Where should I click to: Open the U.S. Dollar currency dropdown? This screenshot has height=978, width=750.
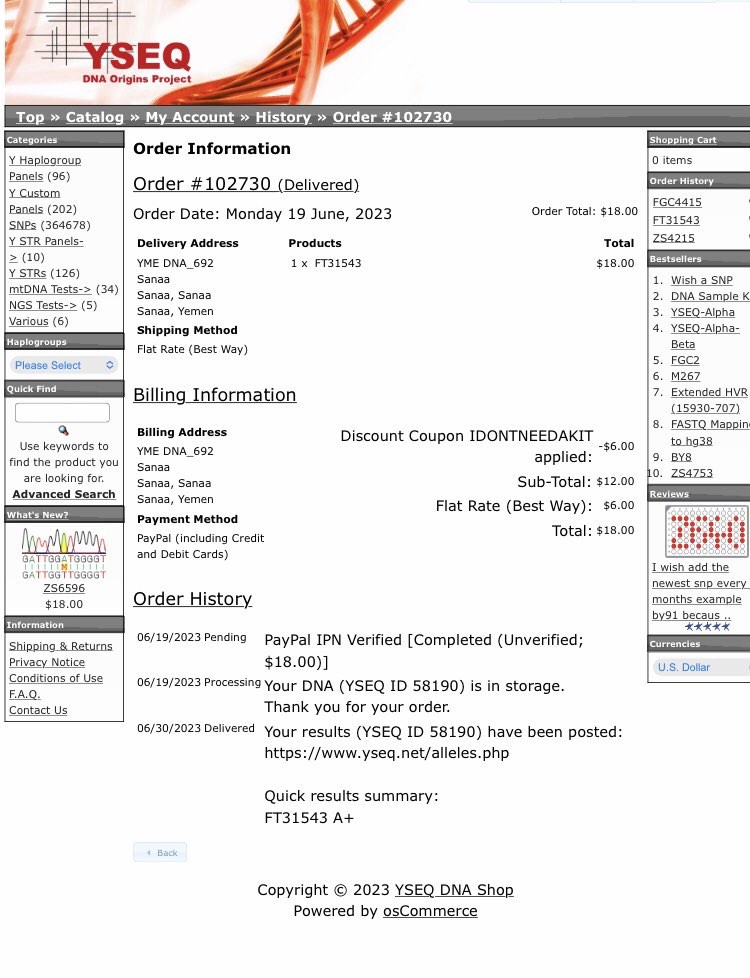700,667
